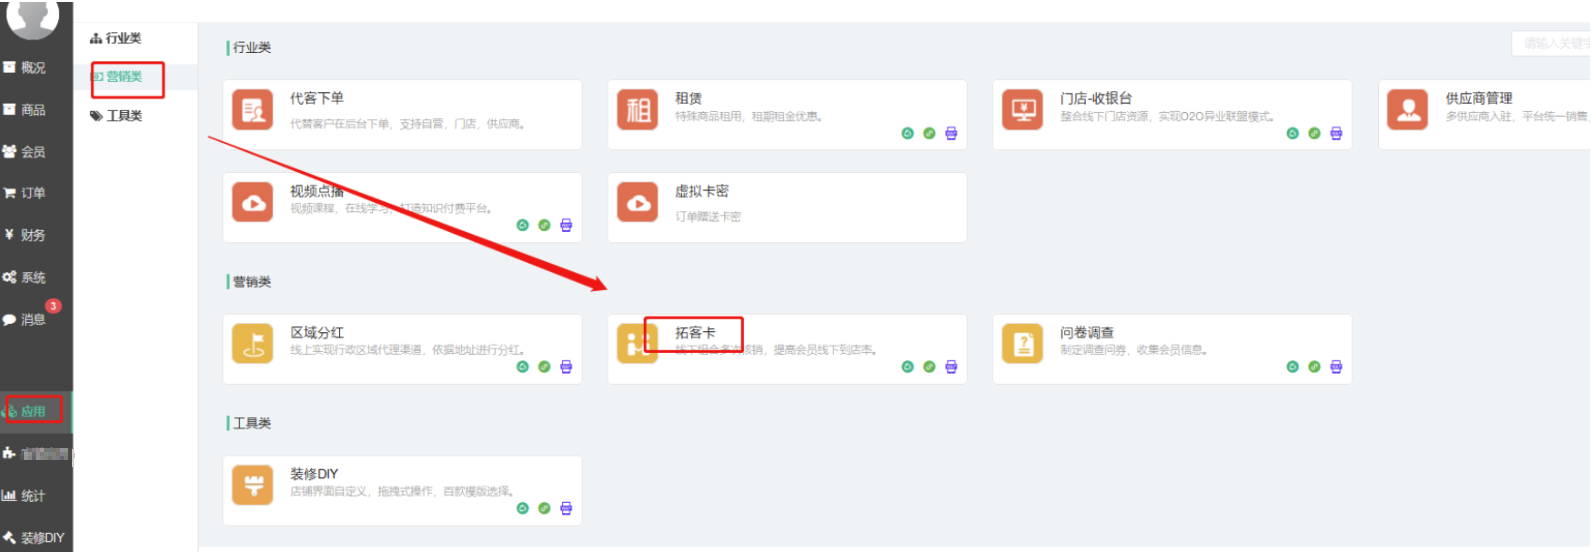
Task: Open the 拓客卡 app title
Action: point(695,333)
